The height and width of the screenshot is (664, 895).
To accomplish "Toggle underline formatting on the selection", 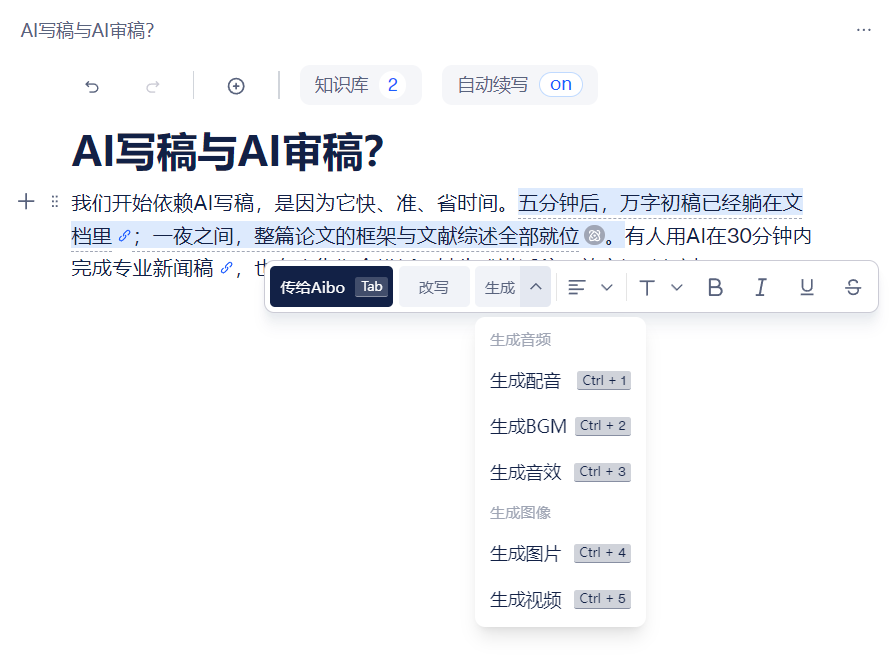I will [x=806, y=287].
